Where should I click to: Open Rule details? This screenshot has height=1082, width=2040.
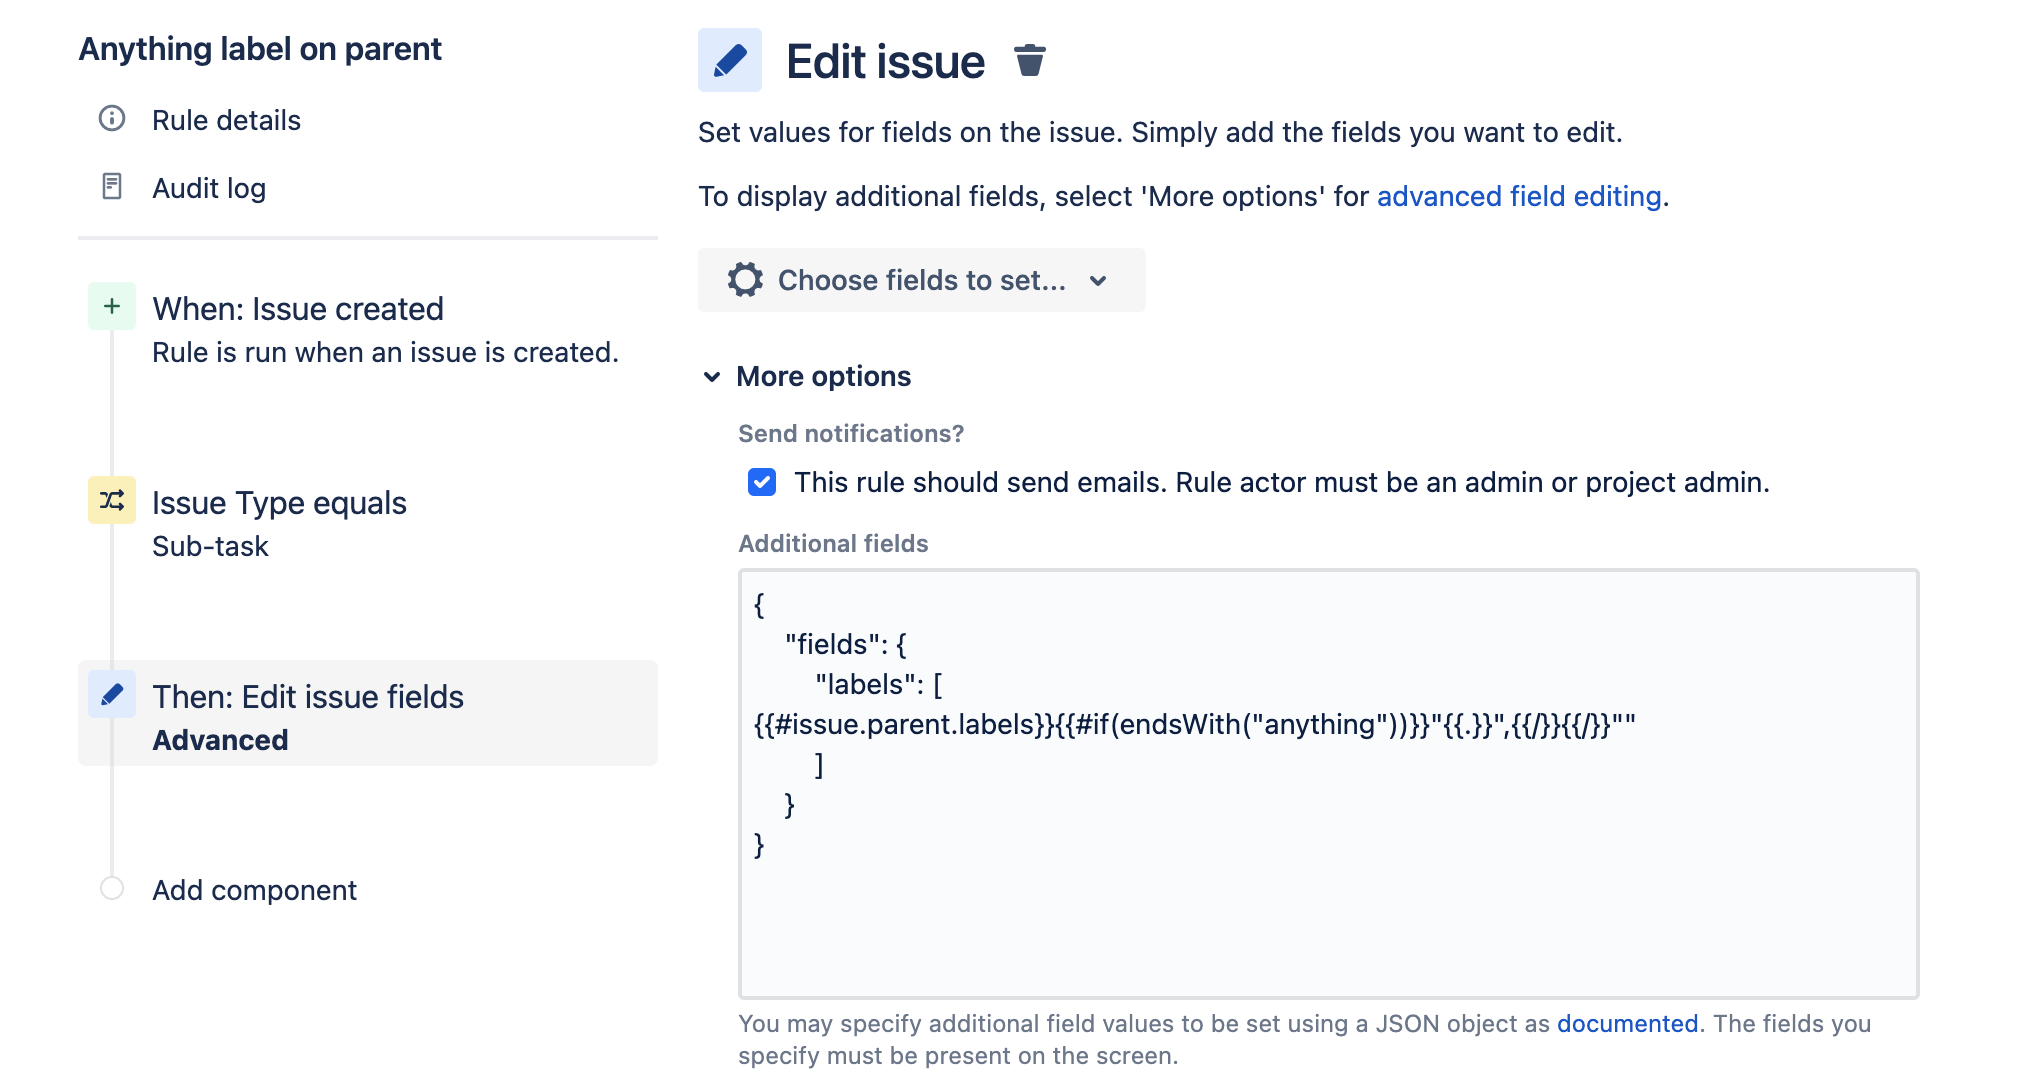(x=226, y=120)
